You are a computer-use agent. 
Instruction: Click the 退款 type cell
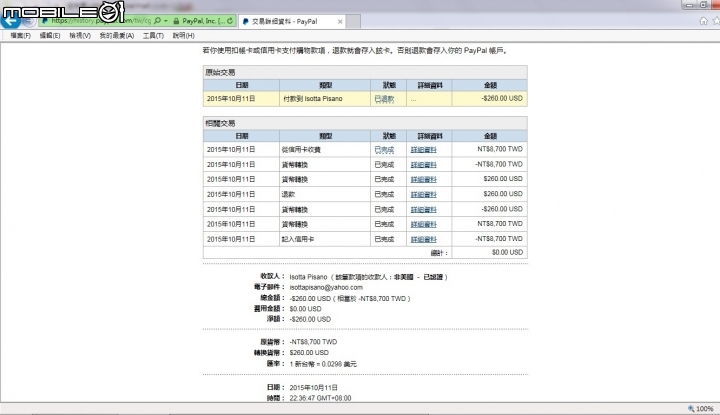[325, 195]
